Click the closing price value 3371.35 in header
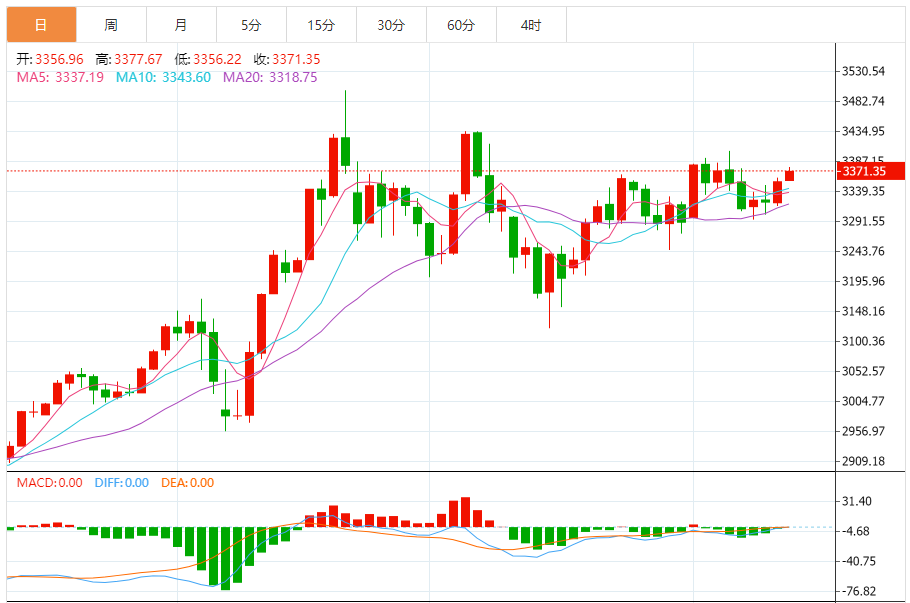Screen dimensions: 910x603 pyautogui.click(x=296, y=59)
